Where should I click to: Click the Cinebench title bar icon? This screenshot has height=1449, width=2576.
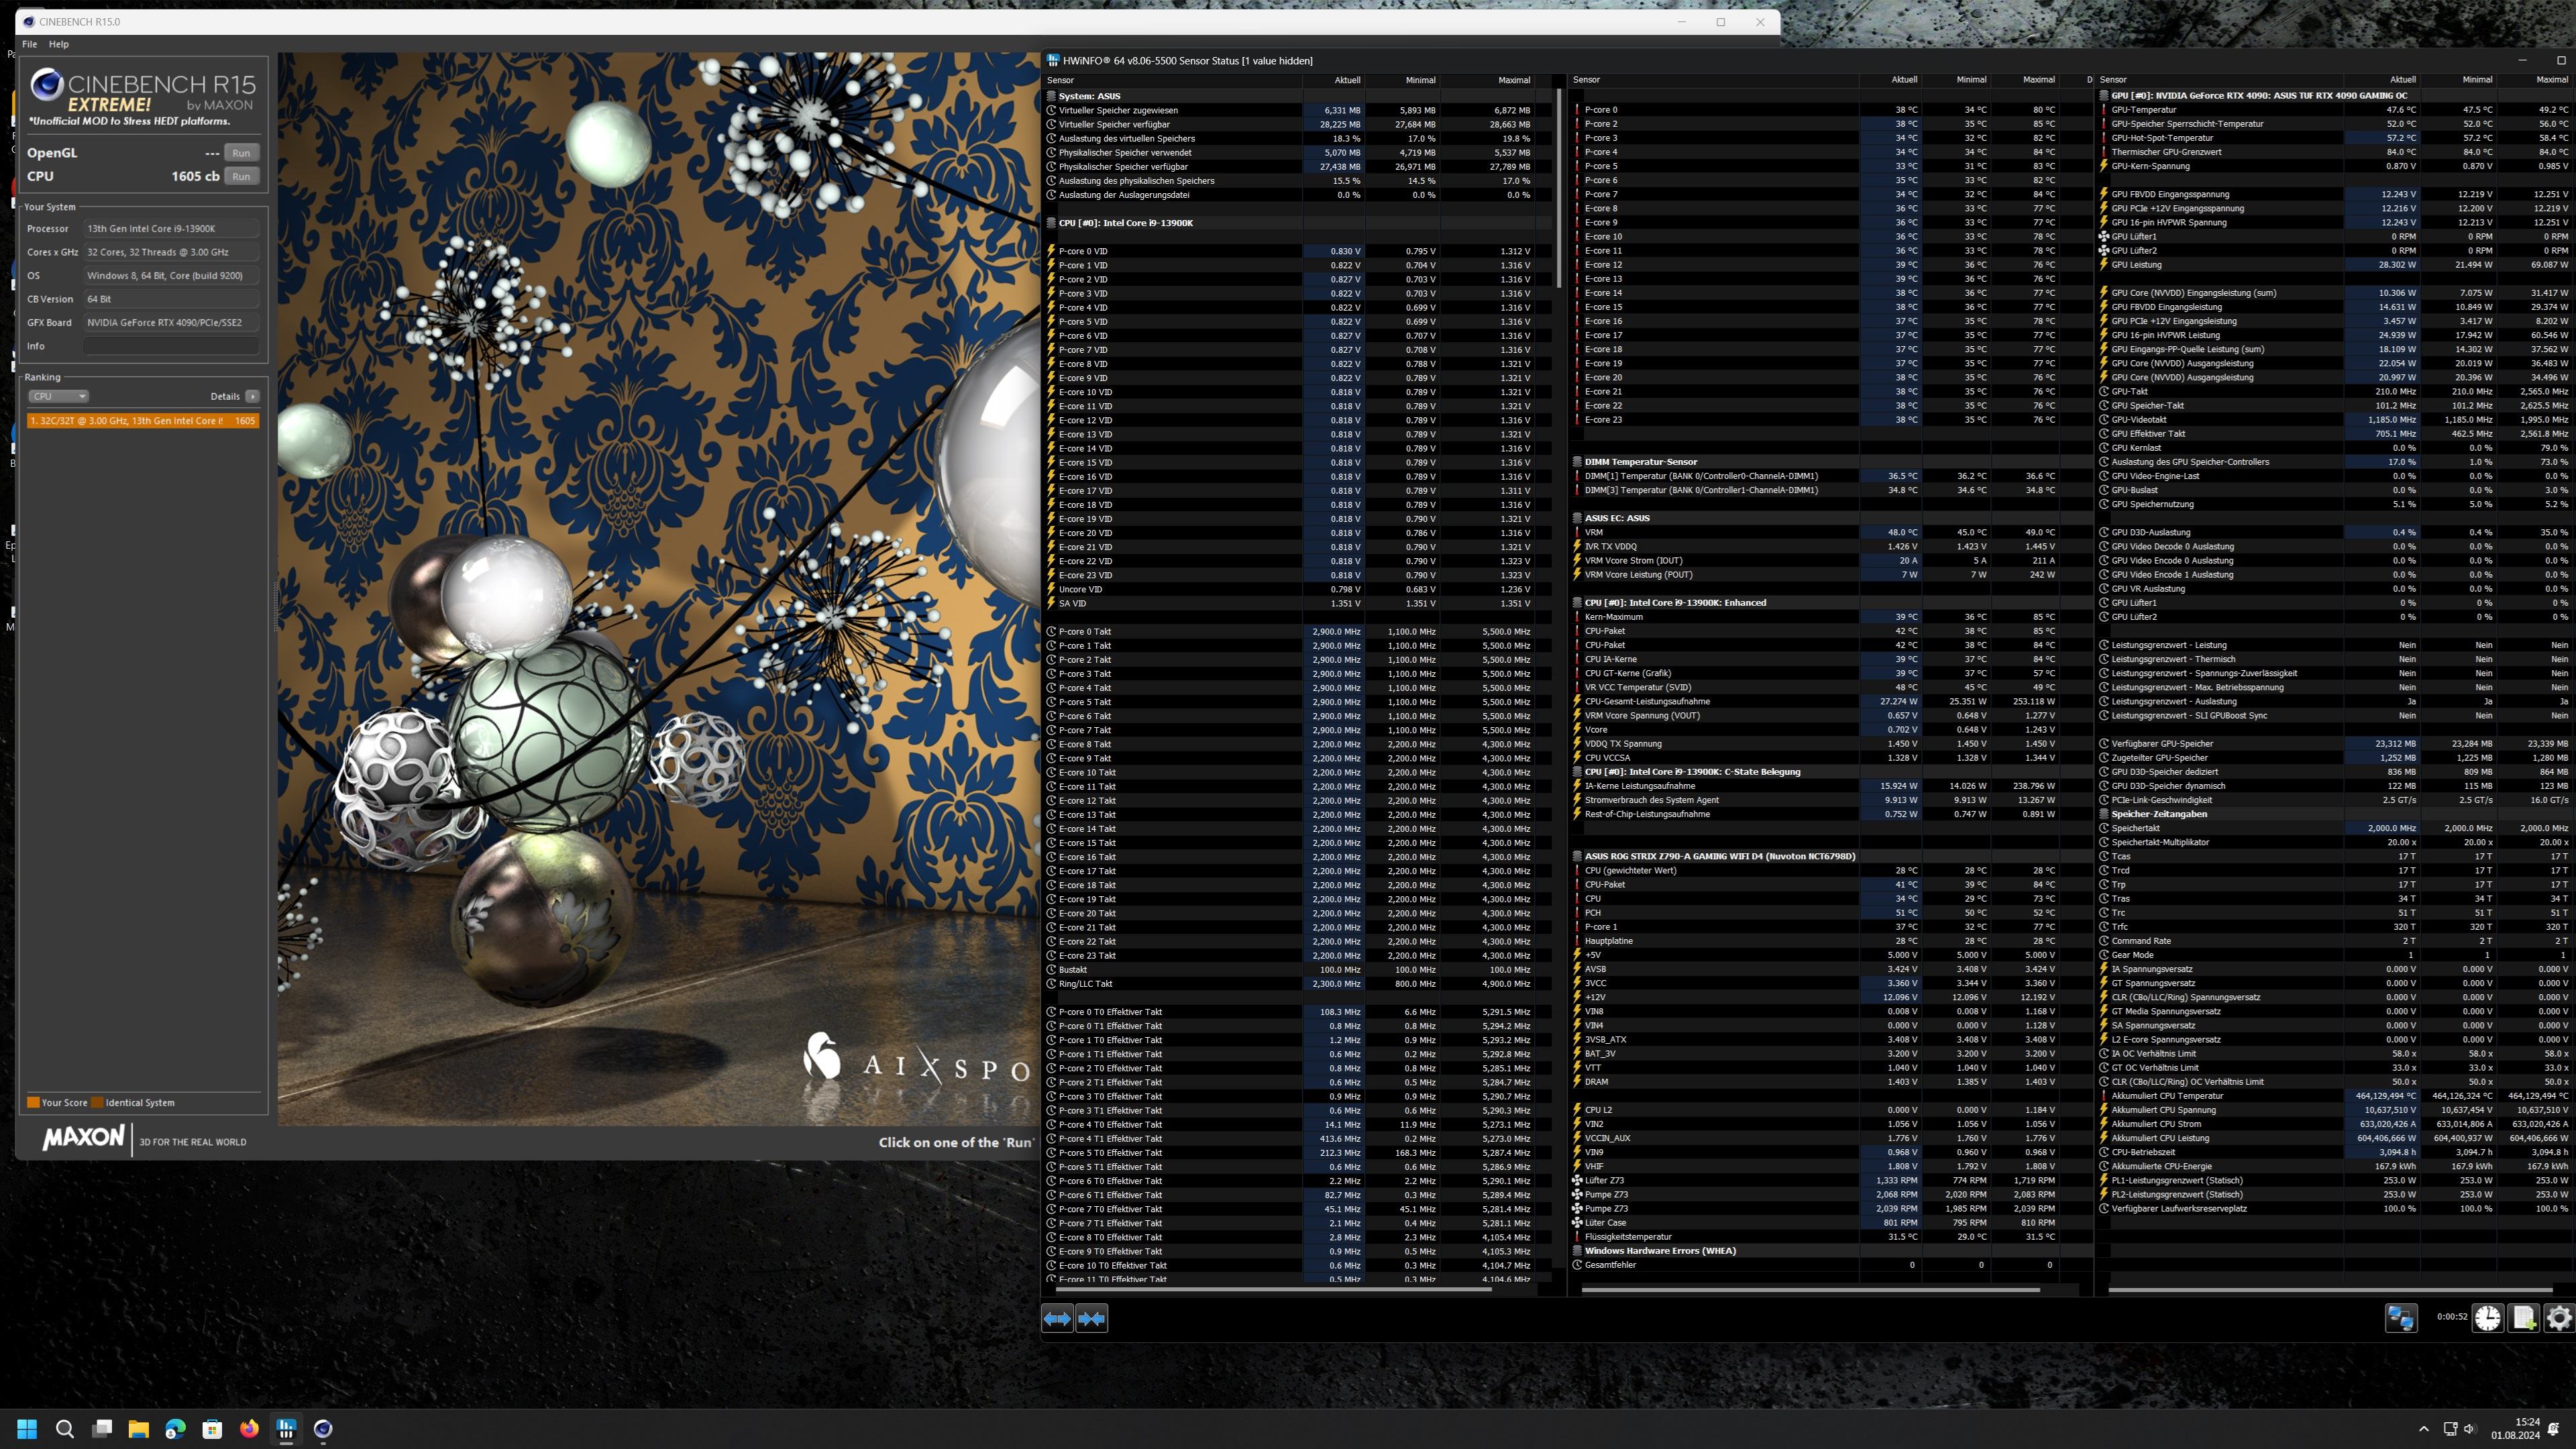[28, 21]
